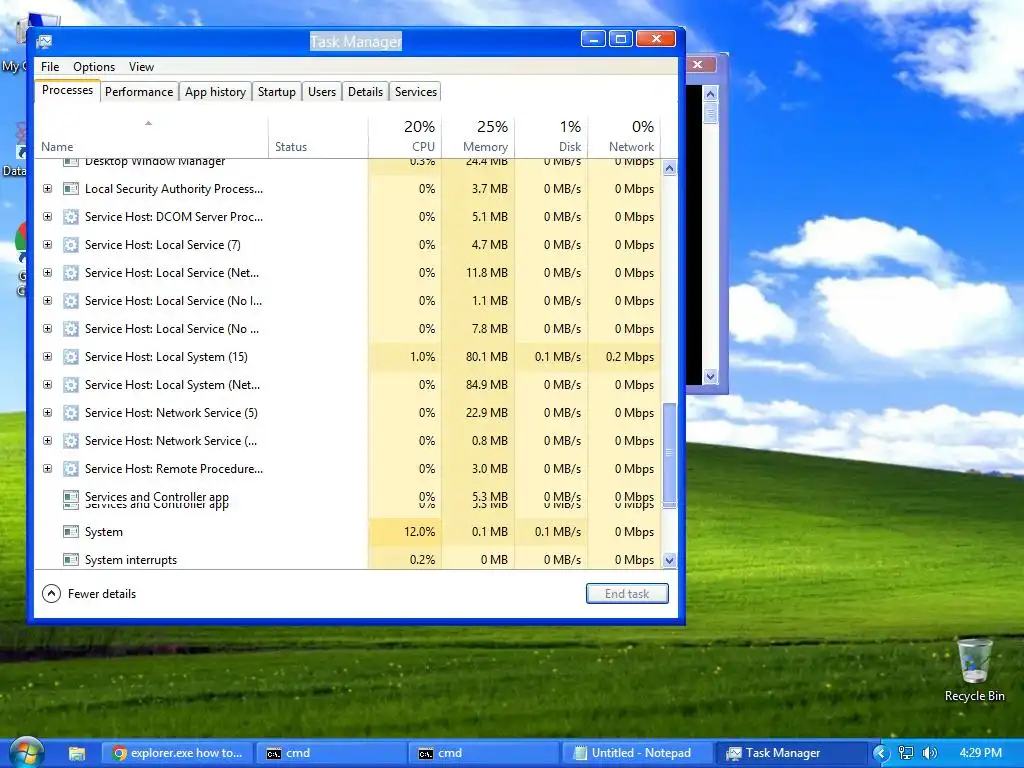Viewport: 1024px width, 768px height.
Task: Select the System interrupts row
Action: (x=348, y=560)
